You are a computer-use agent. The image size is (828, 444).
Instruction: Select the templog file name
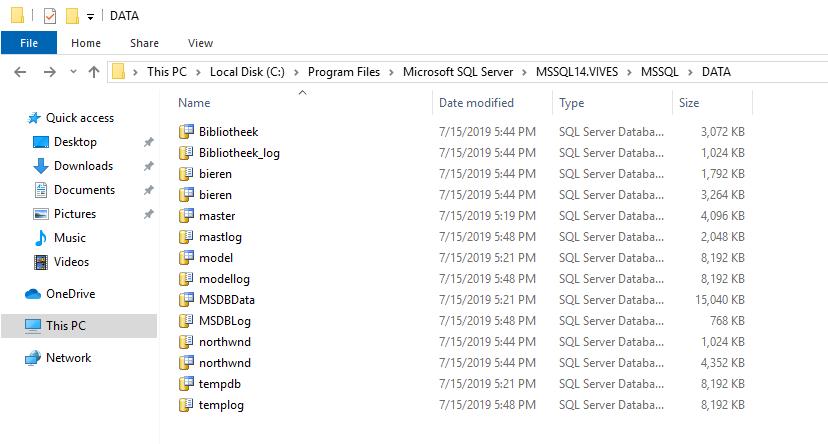tap(221, 405)
